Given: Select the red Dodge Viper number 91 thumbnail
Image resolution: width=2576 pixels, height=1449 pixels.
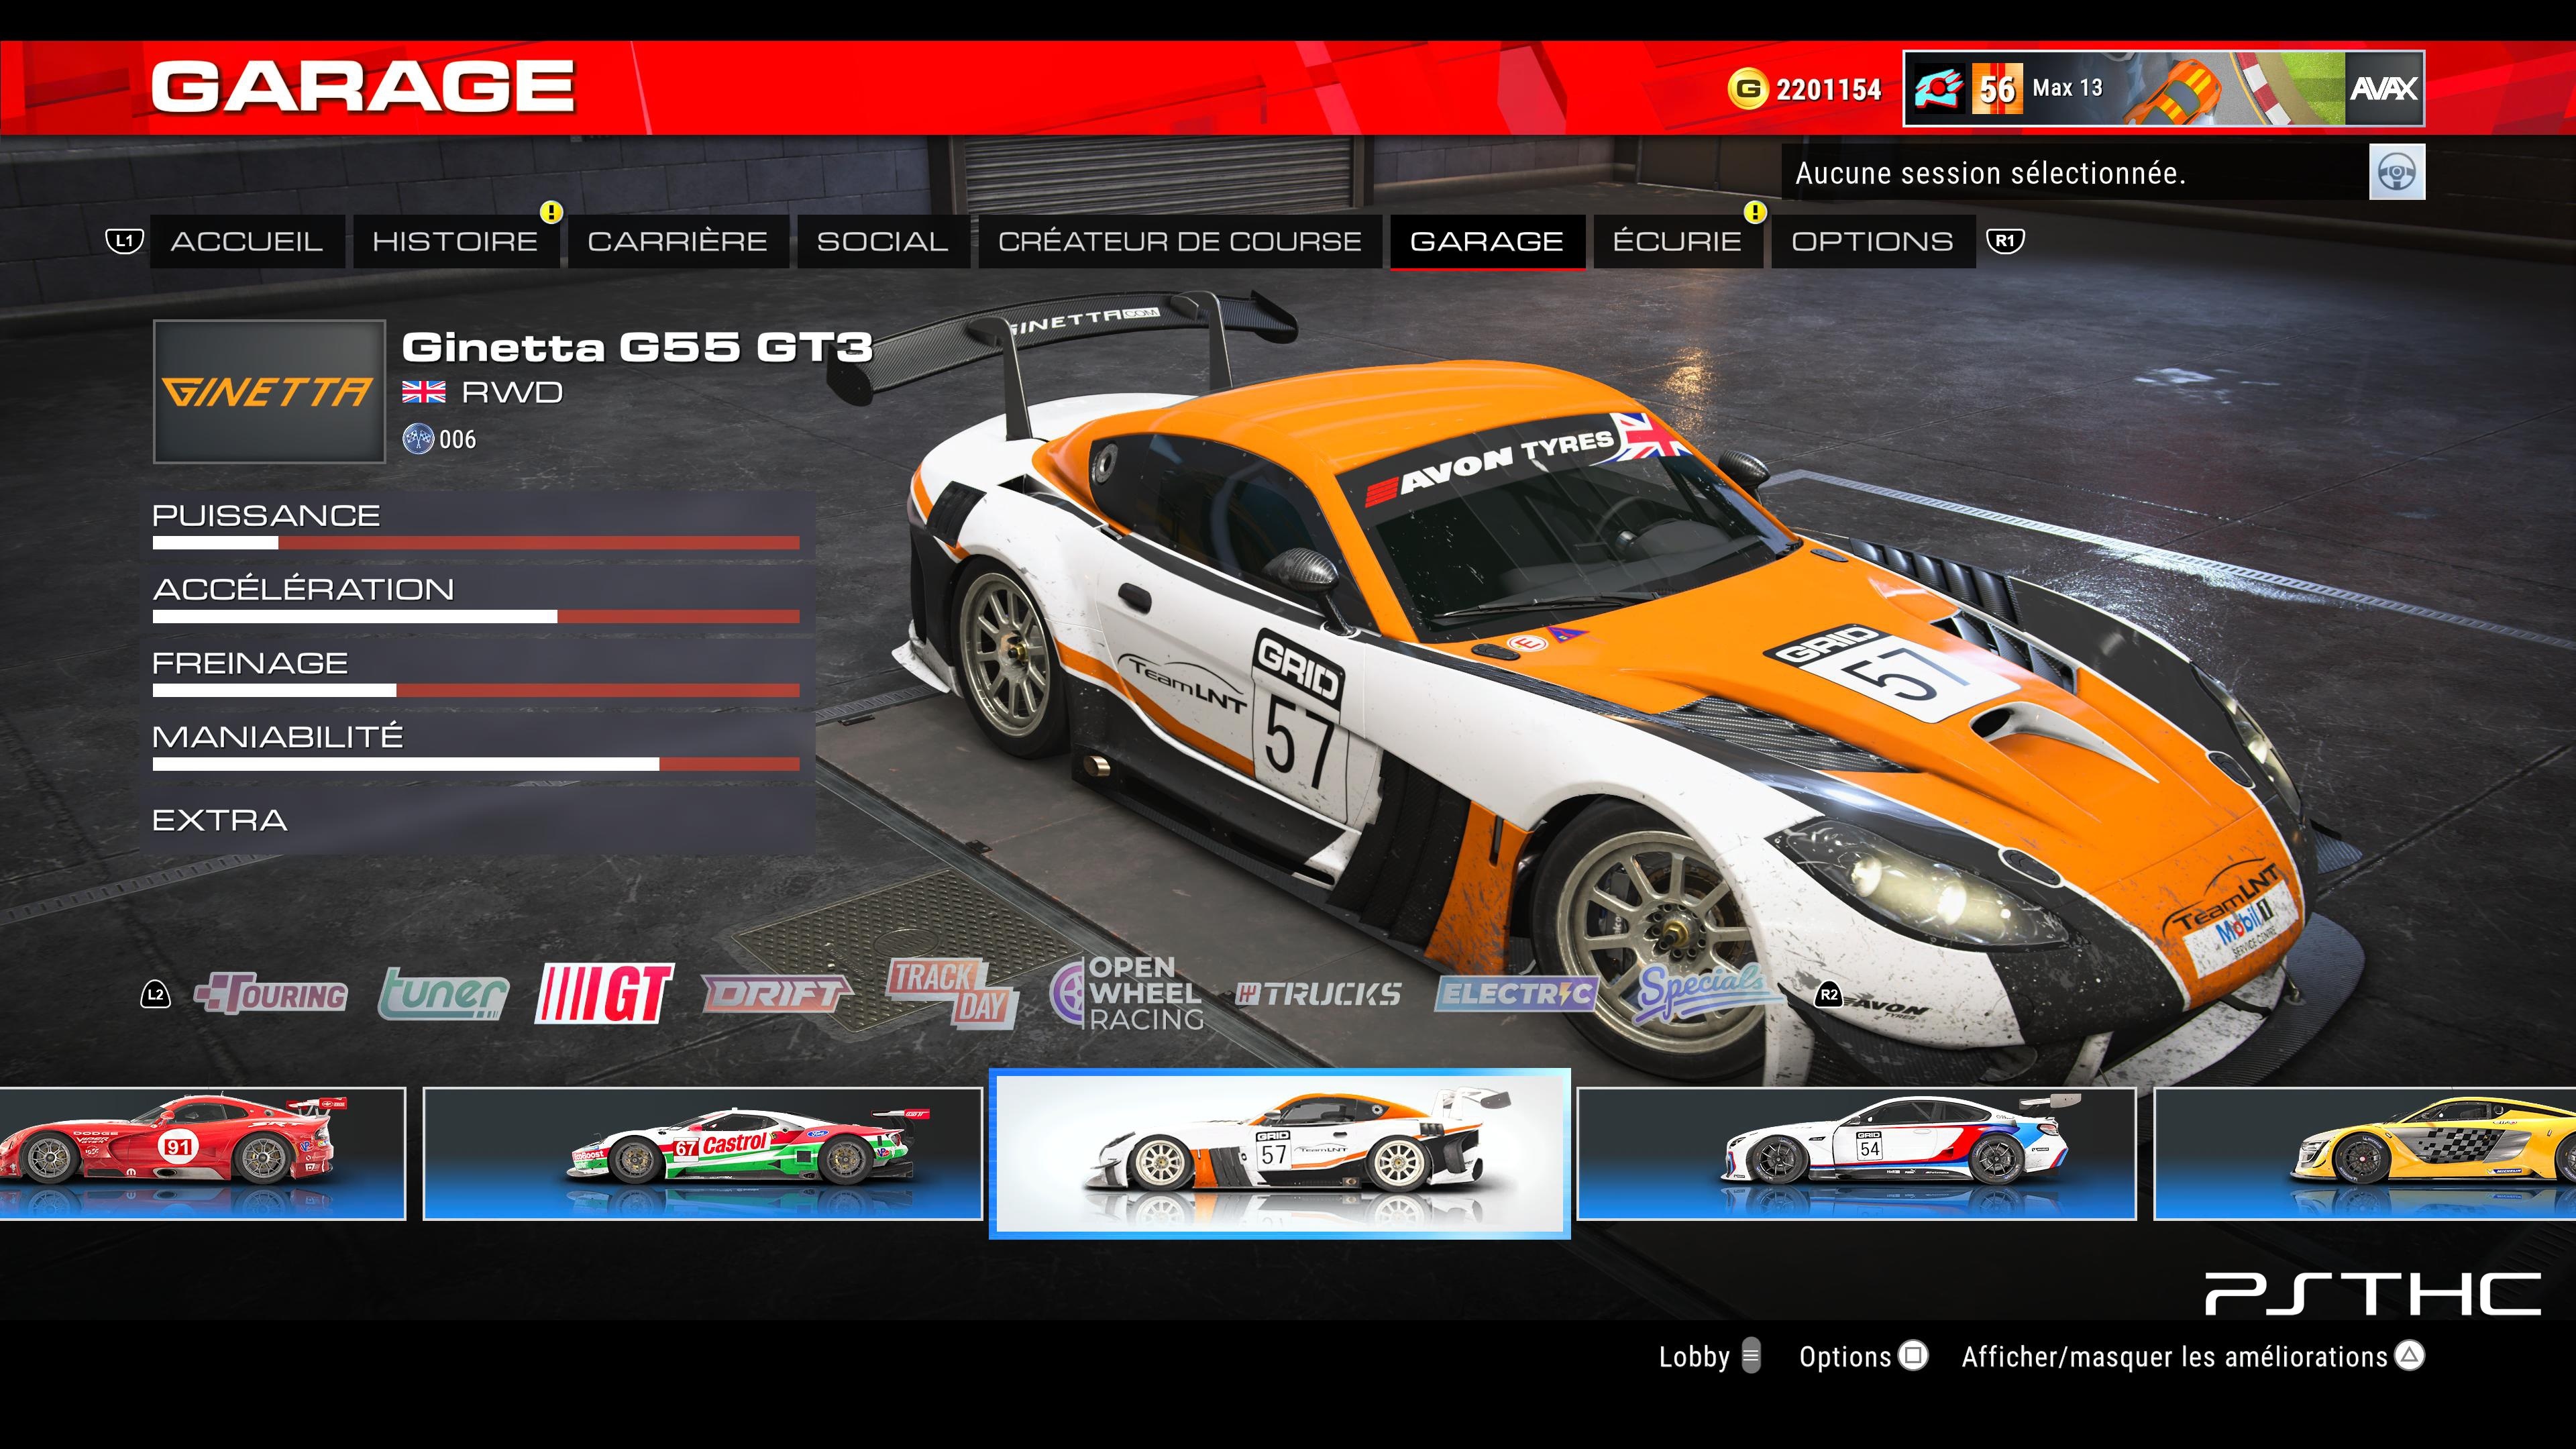Looking at the screenshot, I should [x=202, y=1154].
